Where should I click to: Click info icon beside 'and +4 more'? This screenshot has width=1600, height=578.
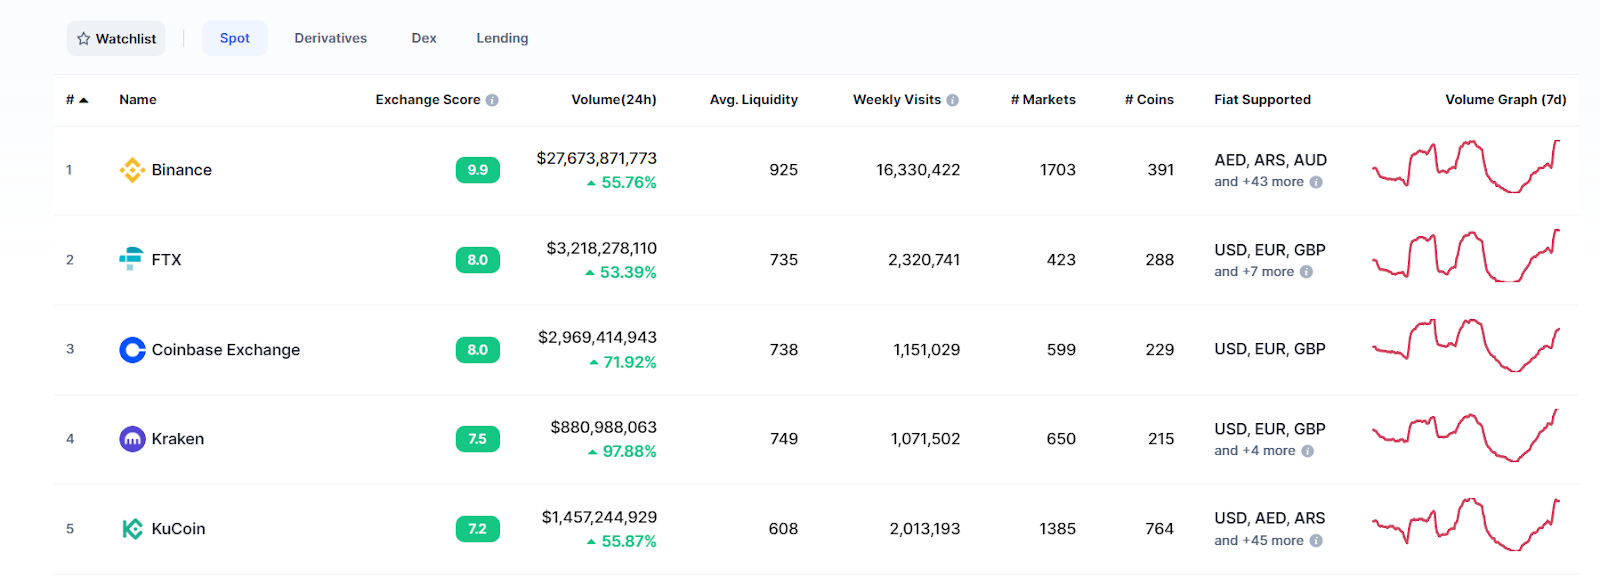(1308, 451)
